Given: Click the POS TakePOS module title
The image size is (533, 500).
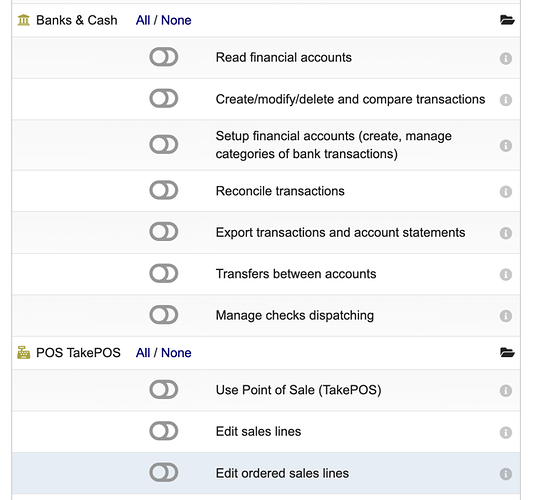Looking at the screenshot, I should (78, 353).
